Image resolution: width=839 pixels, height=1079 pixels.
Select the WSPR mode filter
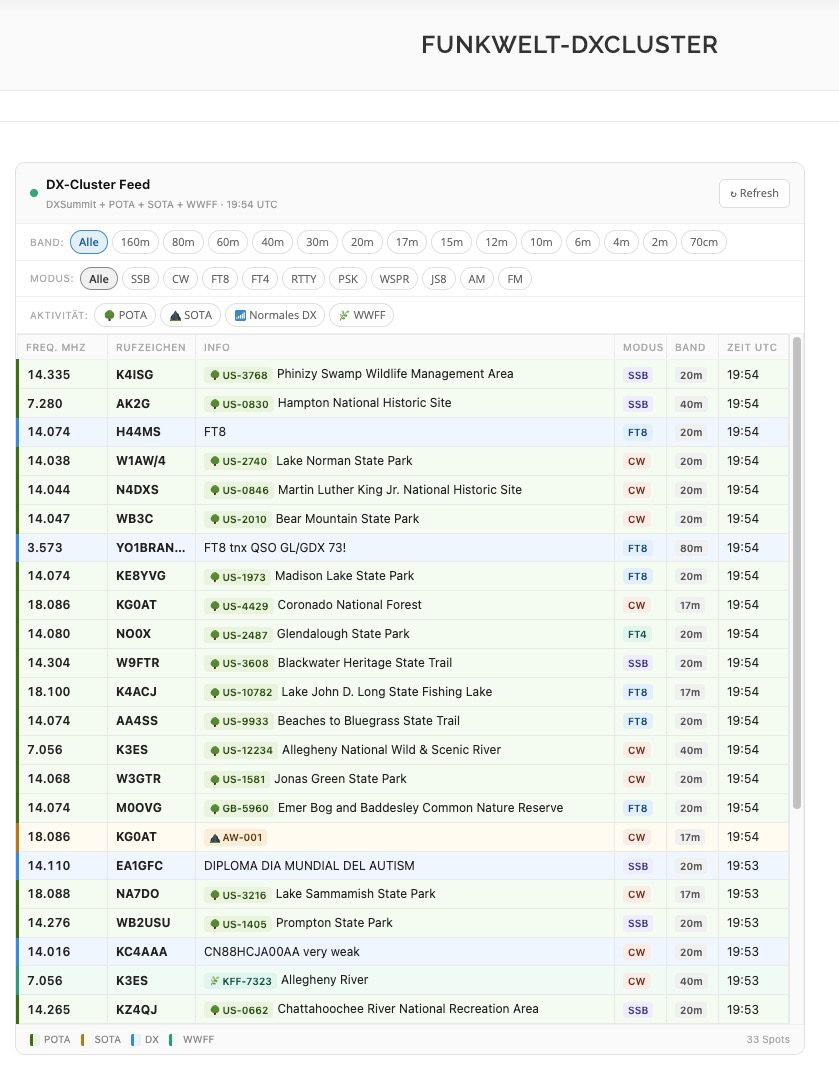394,279
